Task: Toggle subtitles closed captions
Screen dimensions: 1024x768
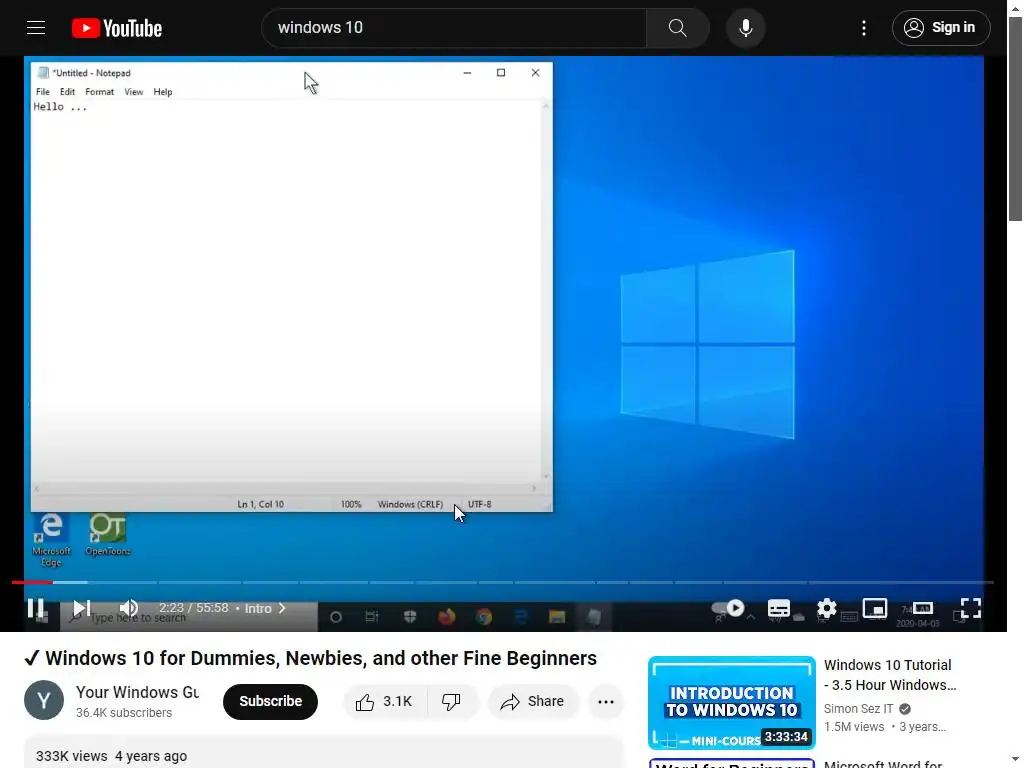Action: coord(778,608)
